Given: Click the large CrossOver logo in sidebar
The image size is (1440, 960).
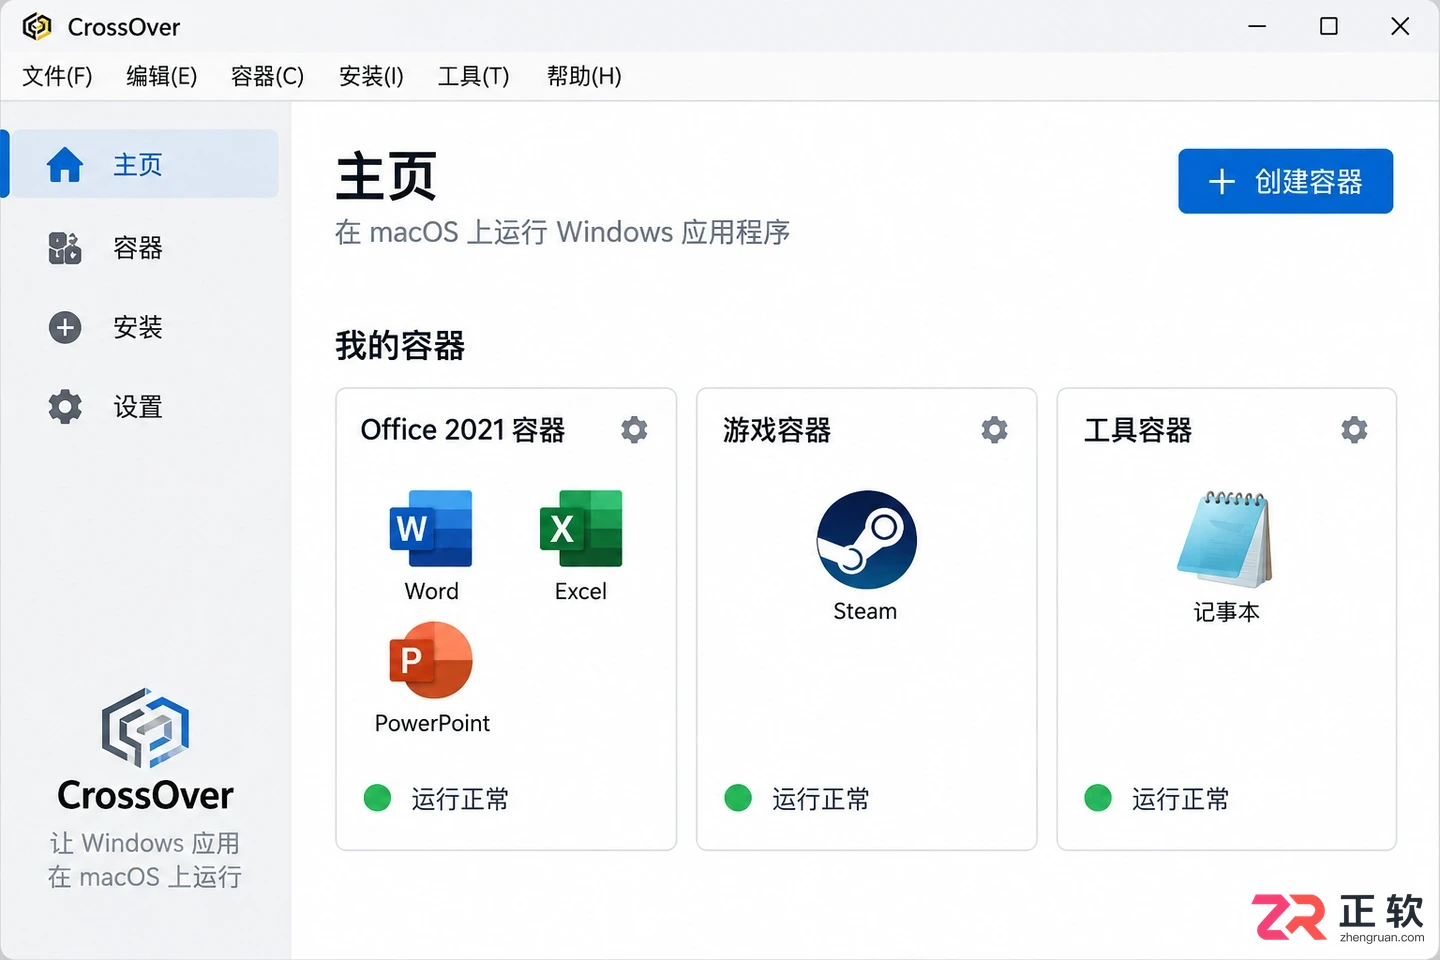Looking at the screenshot, I should [145, 728].
